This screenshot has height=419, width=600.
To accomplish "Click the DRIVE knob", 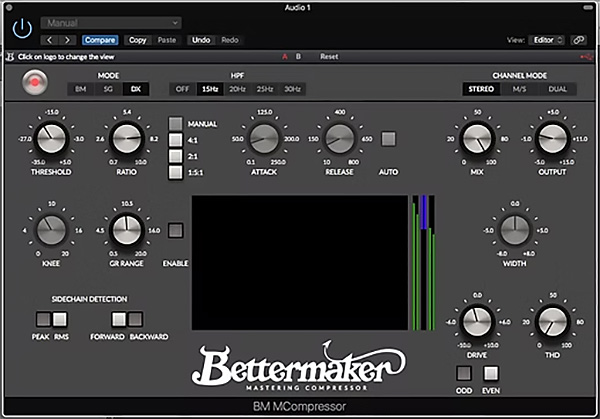I will click(x=477, y=322).
